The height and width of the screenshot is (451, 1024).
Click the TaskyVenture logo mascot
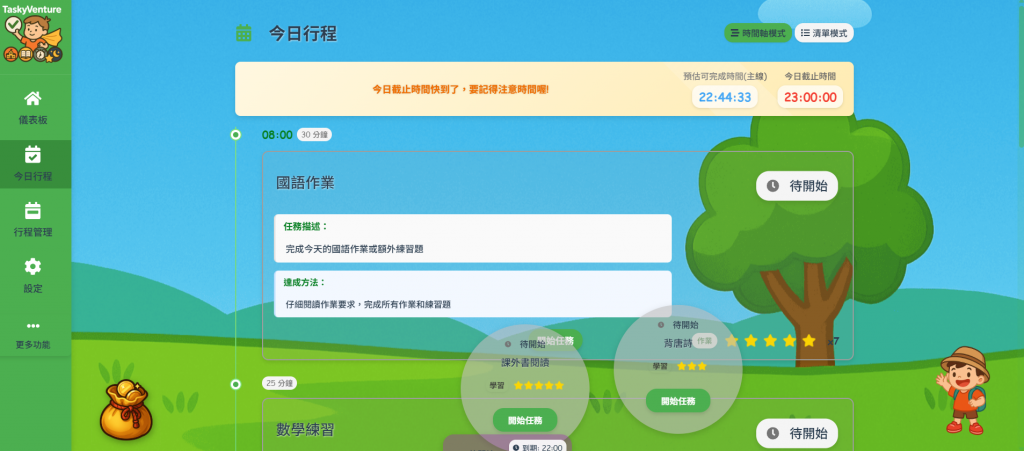pyautogui.click(x=33, y=38)
